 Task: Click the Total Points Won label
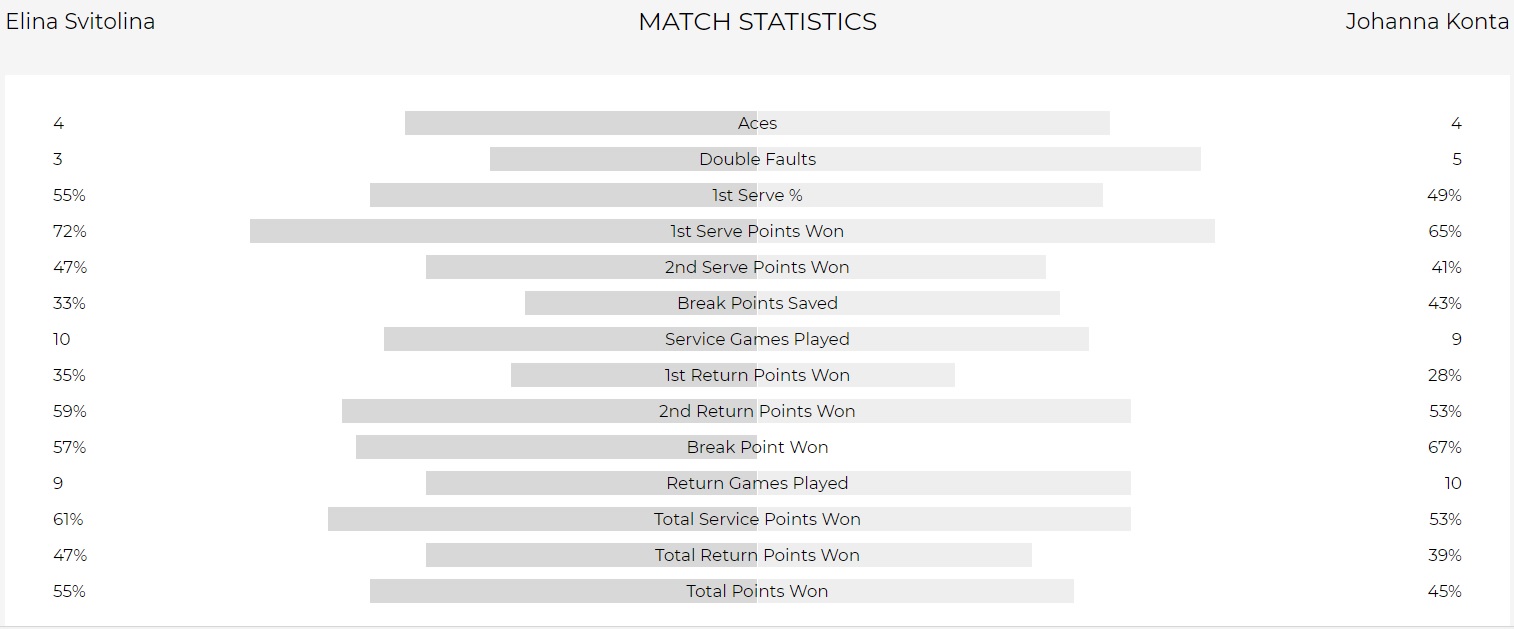757,591
